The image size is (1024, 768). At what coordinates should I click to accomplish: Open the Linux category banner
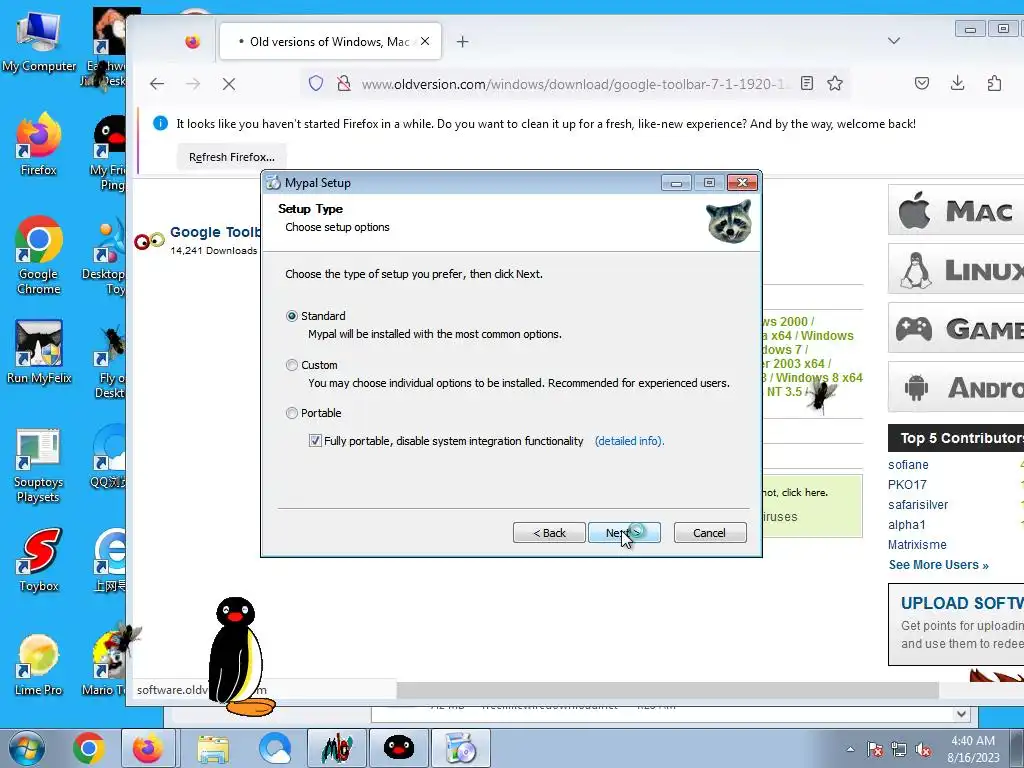click(x=956, y=269)
